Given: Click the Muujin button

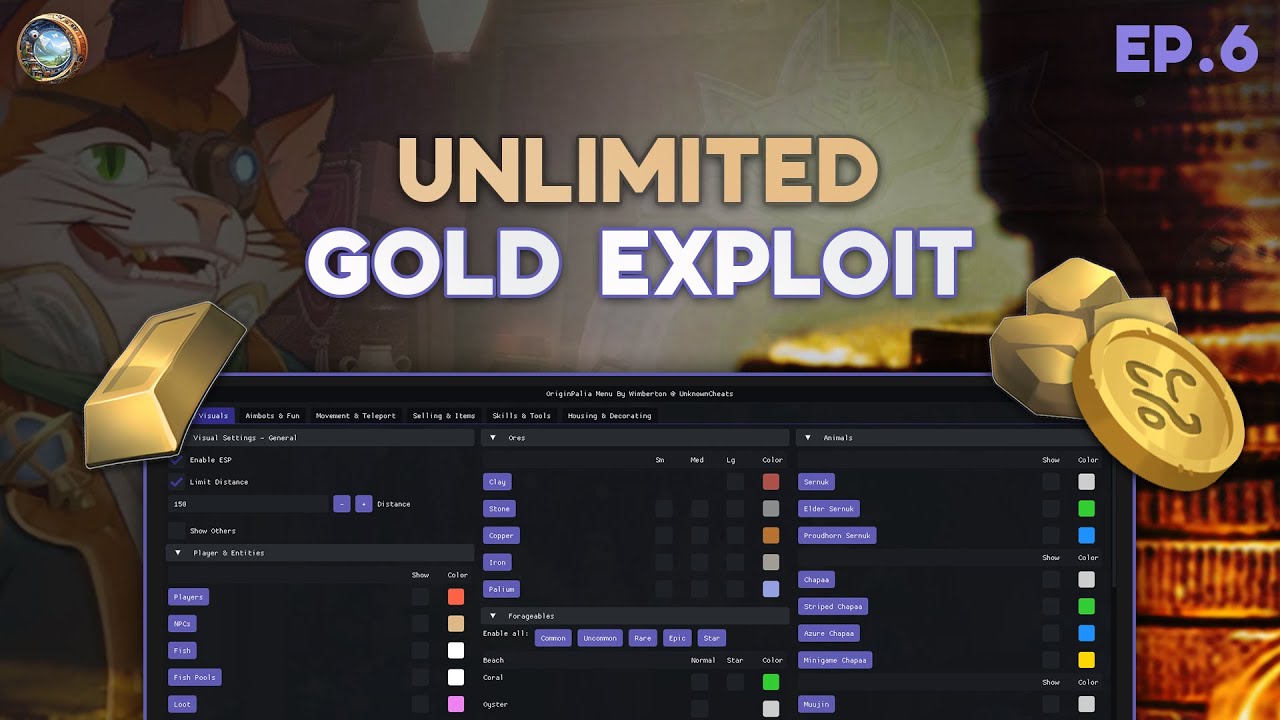Looking at the screenshot, I should tap(817, 704).
